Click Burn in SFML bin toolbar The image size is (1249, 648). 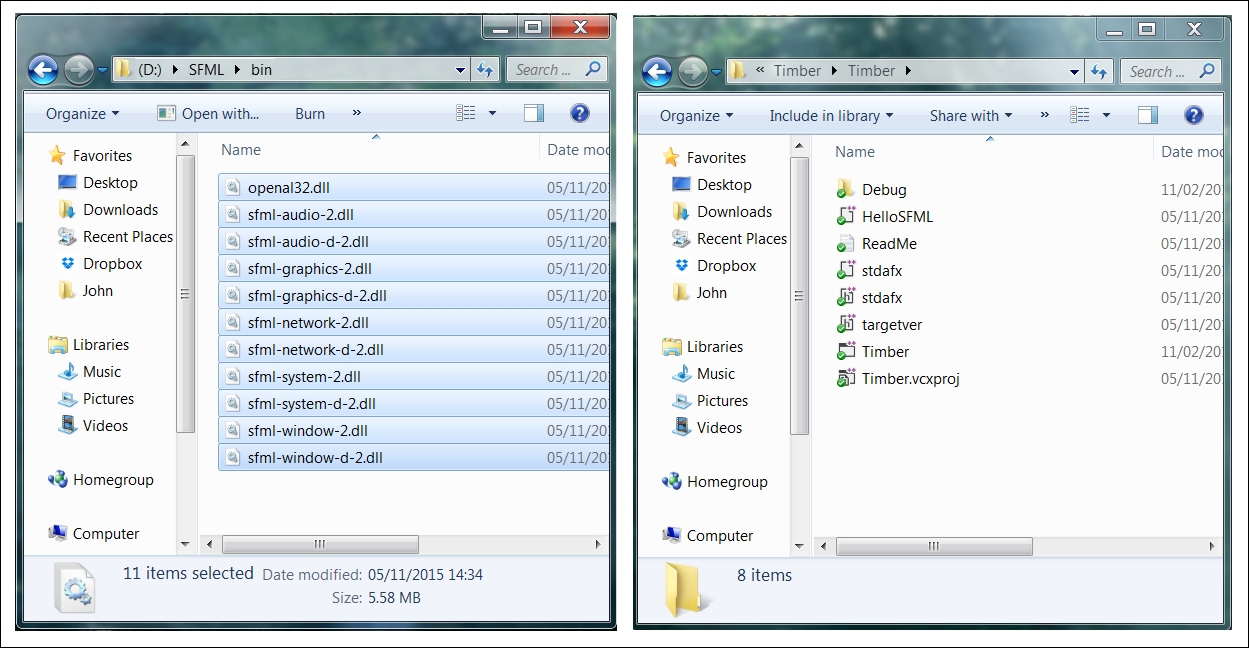[310, 114]
